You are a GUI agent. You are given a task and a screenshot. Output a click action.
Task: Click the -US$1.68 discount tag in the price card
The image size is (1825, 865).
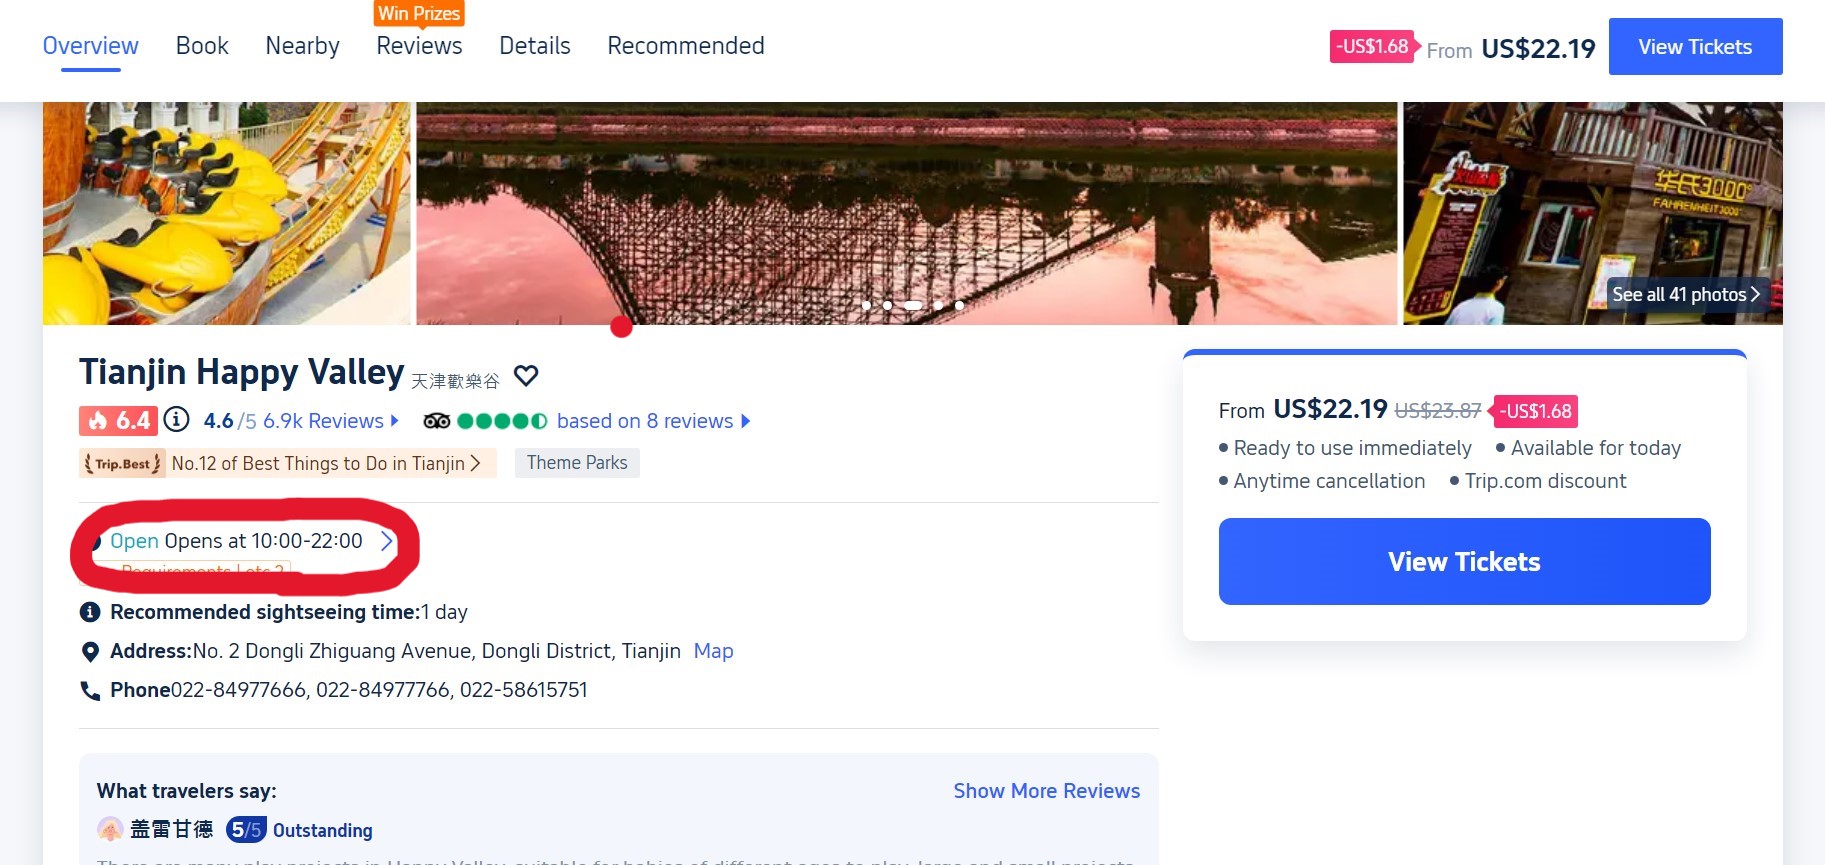point(1535,411)
